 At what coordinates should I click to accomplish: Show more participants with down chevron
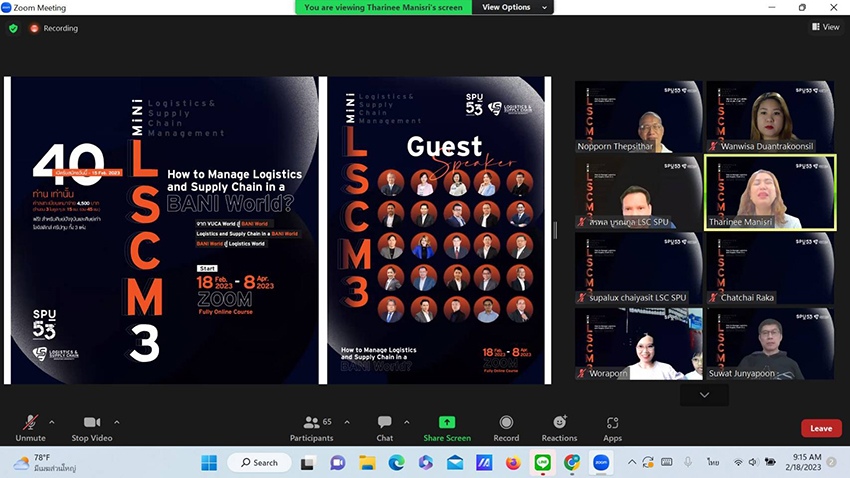tap(704, 395)
